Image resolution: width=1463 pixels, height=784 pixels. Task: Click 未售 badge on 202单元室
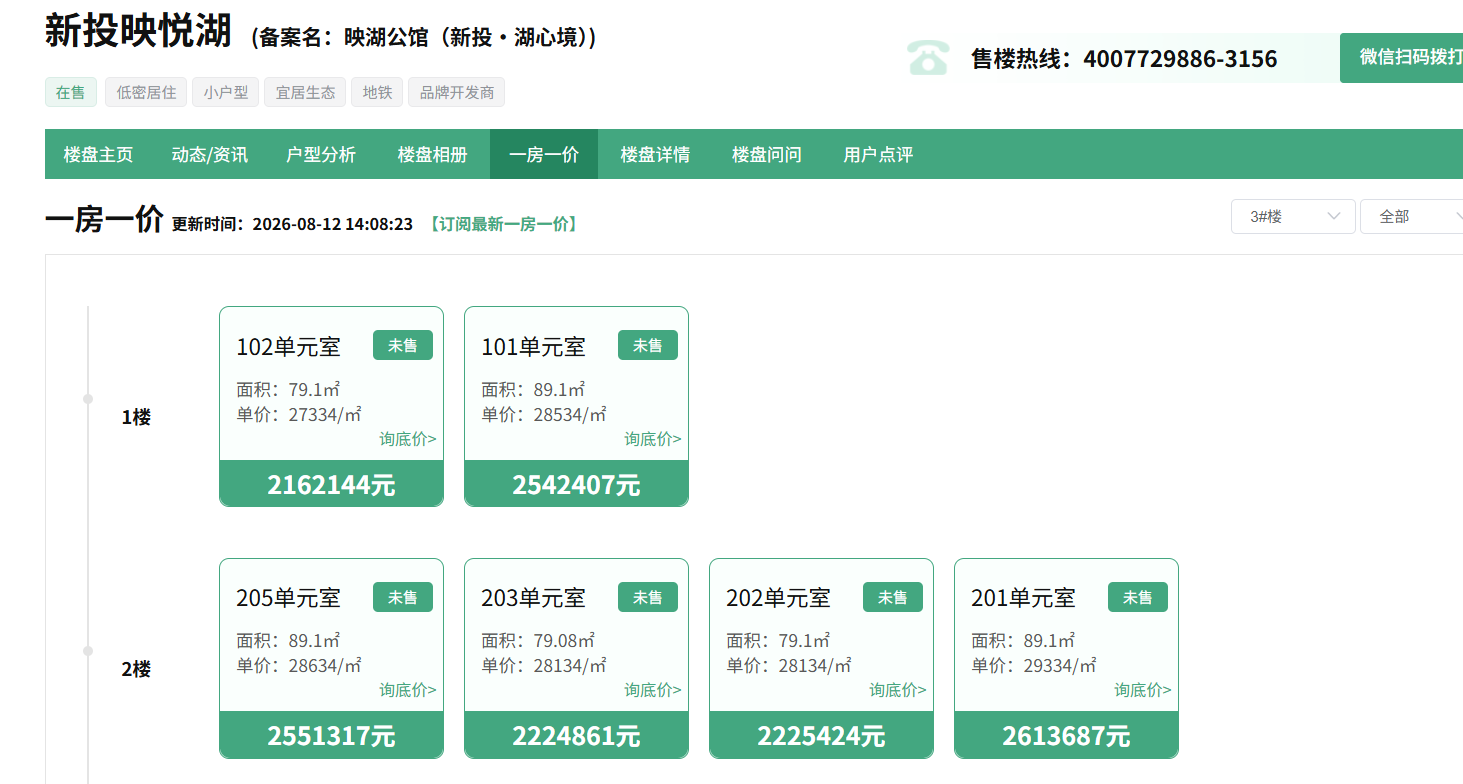(x=893, y=597)
